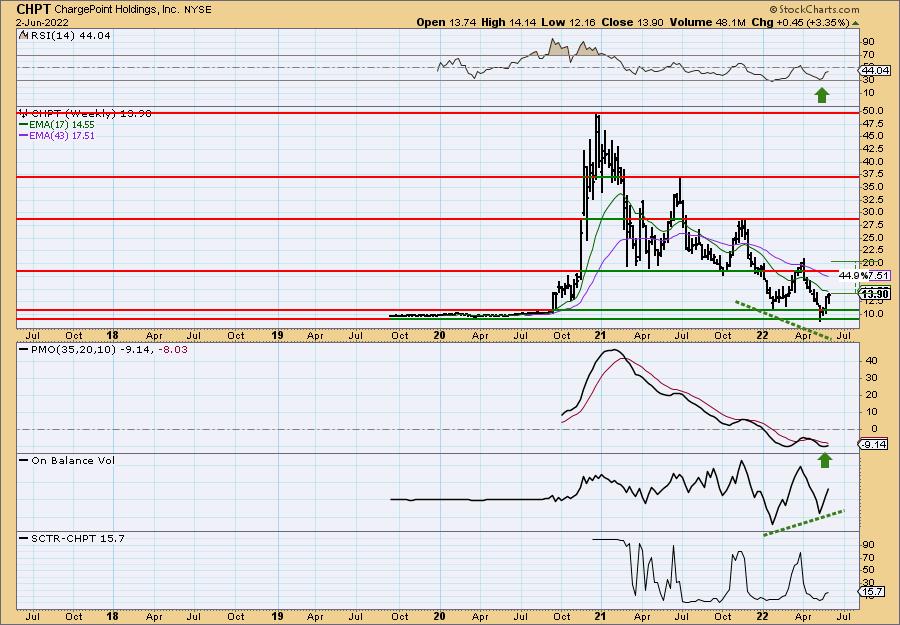Click the year 21 label on the bottom date axis
The height and width of the screenshot is (625, 900).
click(600, 616)
